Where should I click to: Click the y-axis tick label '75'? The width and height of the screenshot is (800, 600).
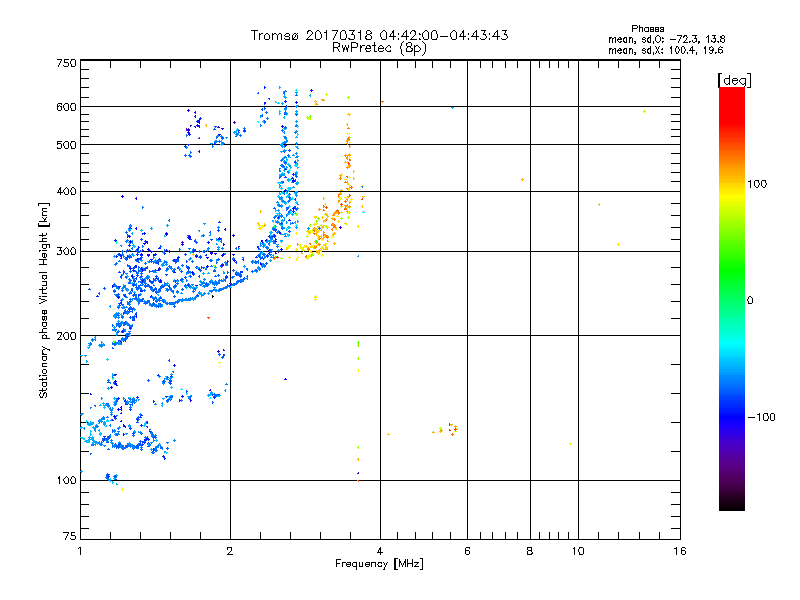[x=70, y=536]
